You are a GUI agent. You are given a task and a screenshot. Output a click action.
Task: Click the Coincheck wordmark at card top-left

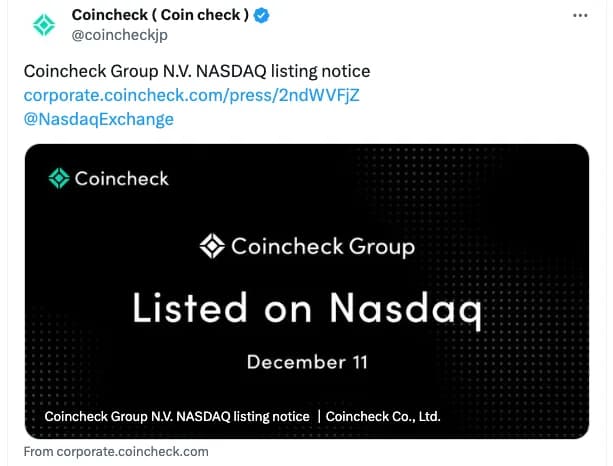pos(122,179)
